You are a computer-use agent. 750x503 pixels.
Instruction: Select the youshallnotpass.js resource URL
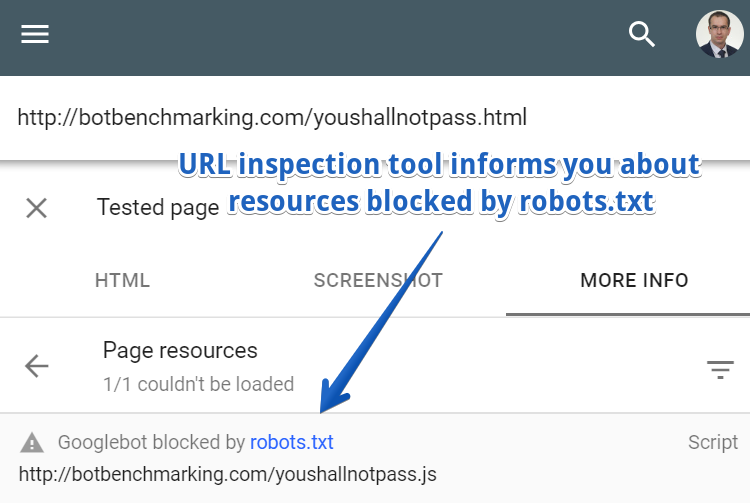point(227,473)
